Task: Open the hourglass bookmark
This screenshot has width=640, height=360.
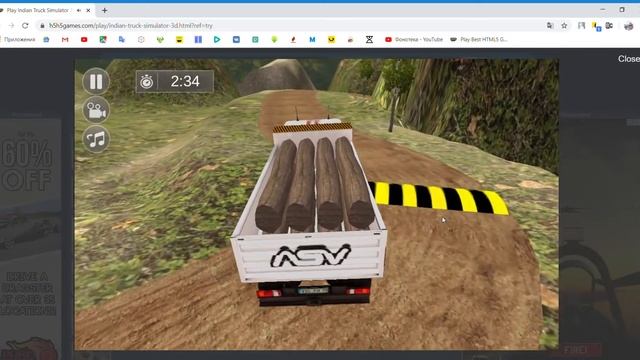Action: tap(369, 40)
